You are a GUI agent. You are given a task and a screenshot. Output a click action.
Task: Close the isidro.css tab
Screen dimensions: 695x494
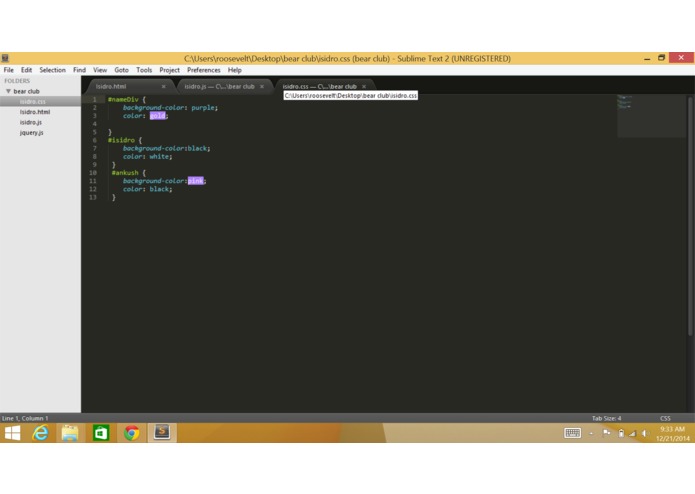pos(364,86)
